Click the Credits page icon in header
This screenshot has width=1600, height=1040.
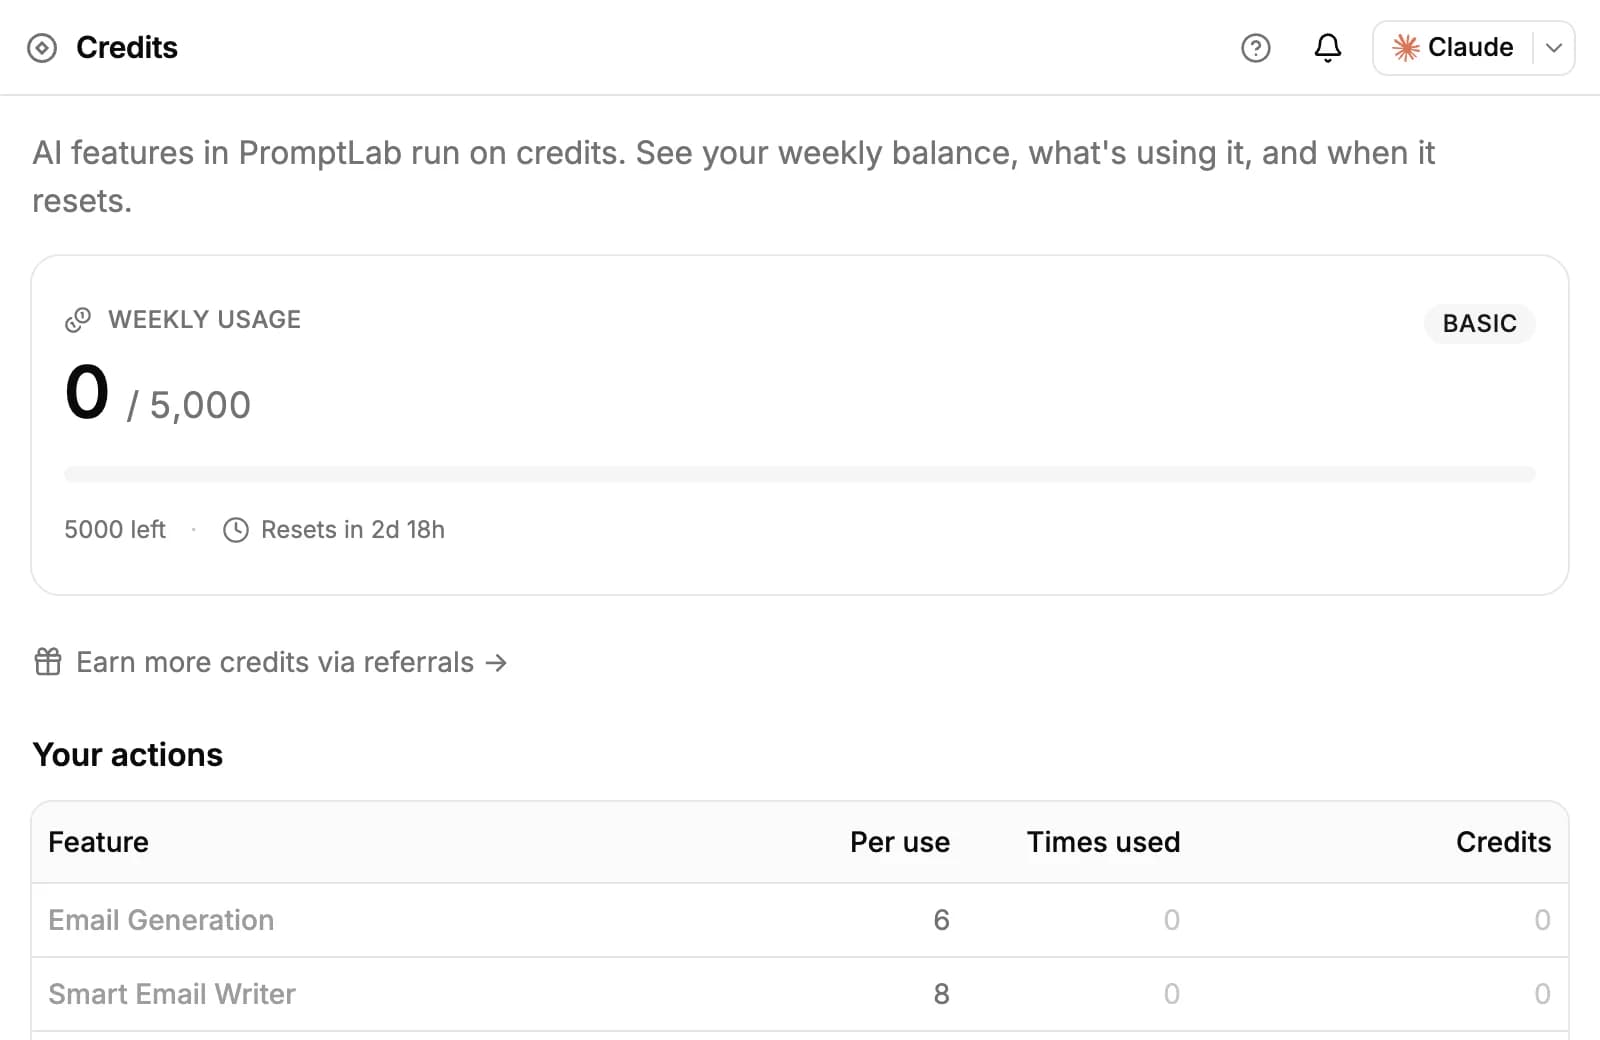click(x=42, y=48)
